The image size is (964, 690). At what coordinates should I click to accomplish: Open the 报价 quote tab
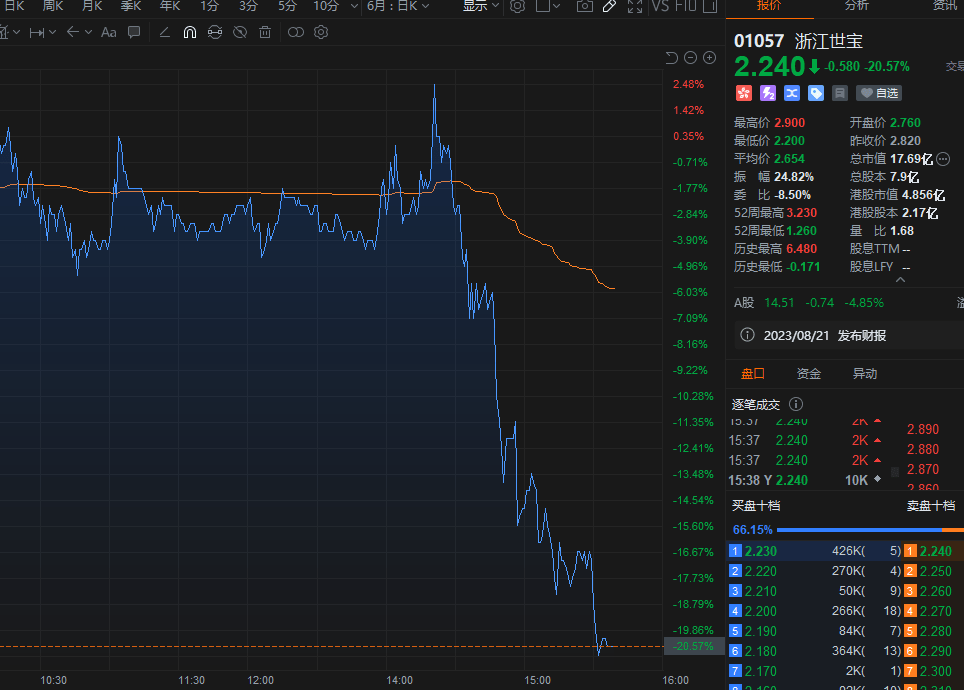[769, 6]
